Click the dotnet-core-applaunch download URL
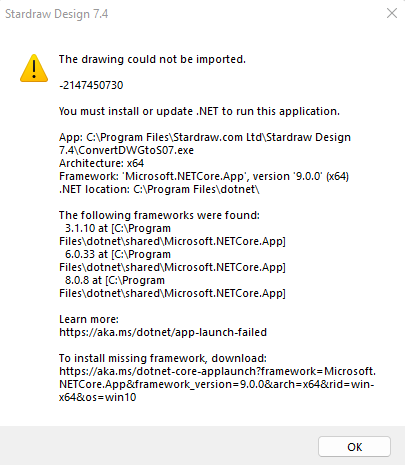Screen dimensions: 405x465 pos(217,384)
